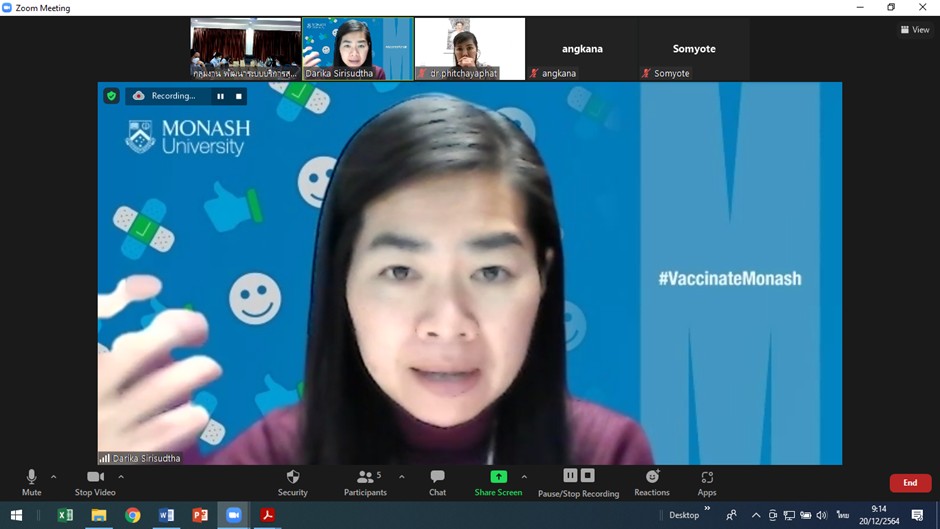Click the Desktop toolbar label on taskbar
The image size is (940, 529).
(x=683, y=515)
